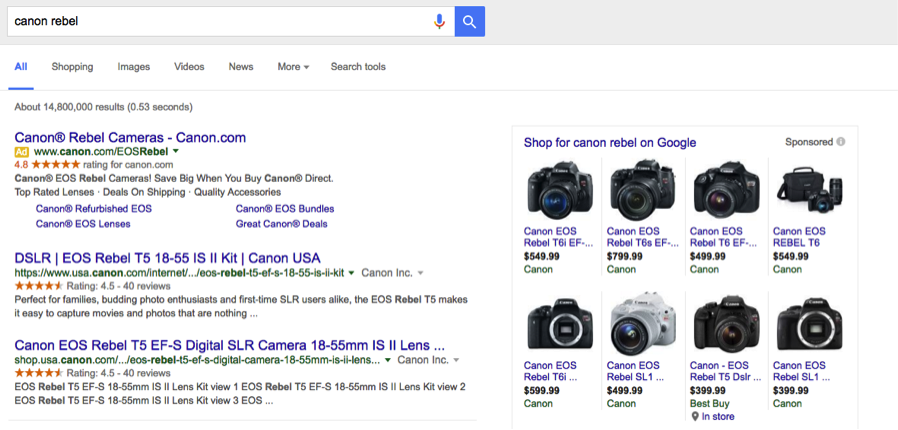Click the voice search microphone icon
Viewport: 898px width, 430px height.
(x=439, y=22)
